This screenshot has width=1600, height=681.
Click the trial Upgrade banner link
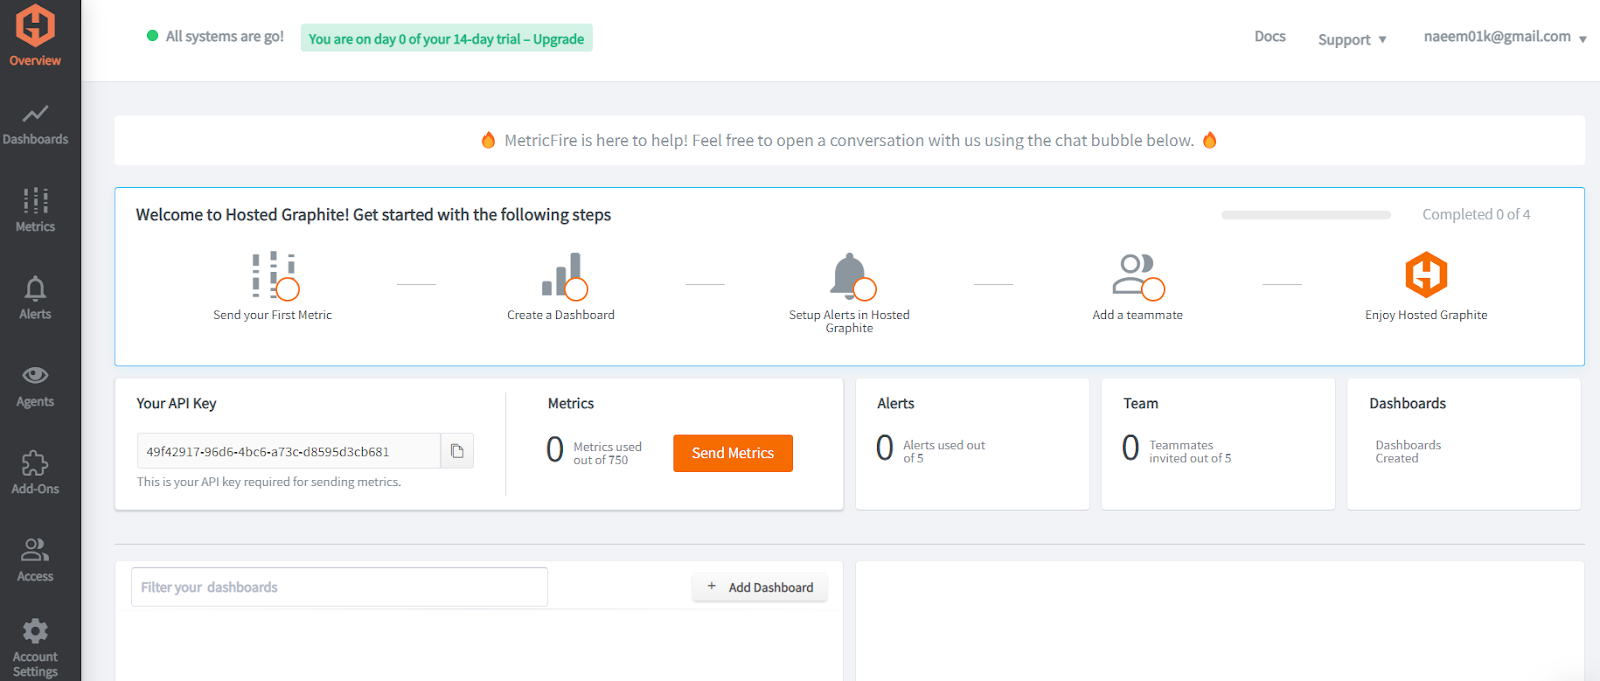click(x=558, y=39)
